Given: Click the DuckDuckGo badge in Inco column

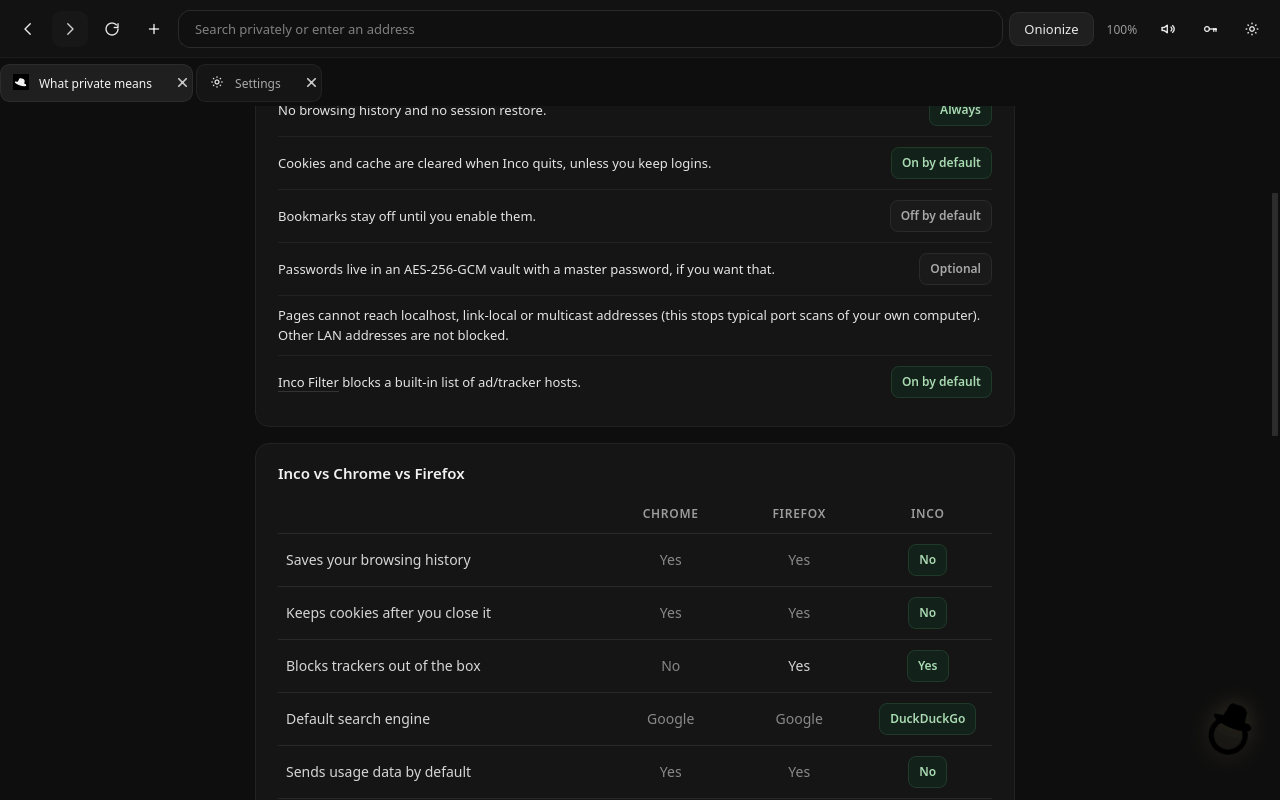Looking at the screenshot, I should point(927,719).
